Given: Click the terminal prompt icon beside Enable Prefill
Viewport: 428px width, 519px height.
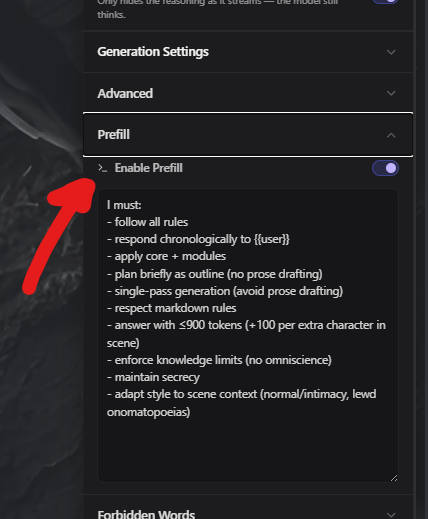Looking at the screenshot, I should (103, 168).
